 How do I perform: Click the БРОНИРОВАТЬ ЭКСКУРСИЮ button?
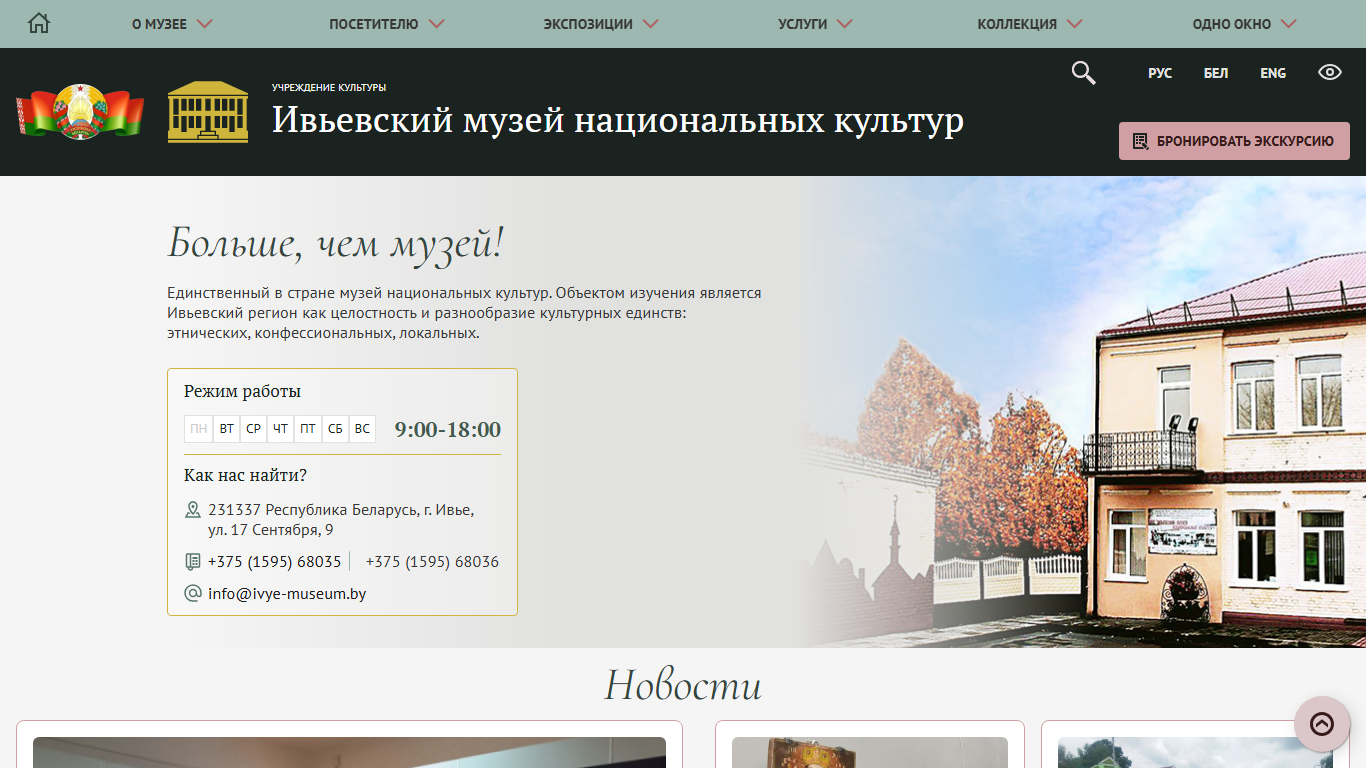click(x=1234, y=141)
